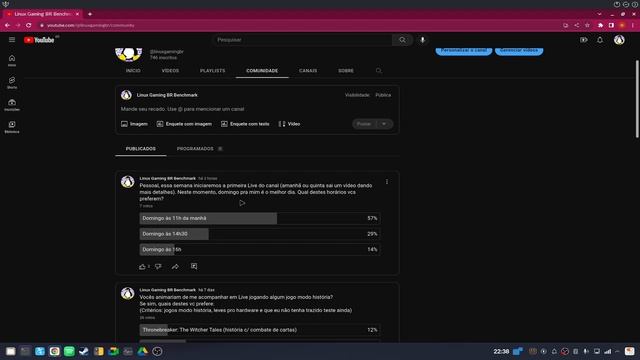
Task: Switch to the PLAYLISTS channel tab
Action: coord(213,71)
